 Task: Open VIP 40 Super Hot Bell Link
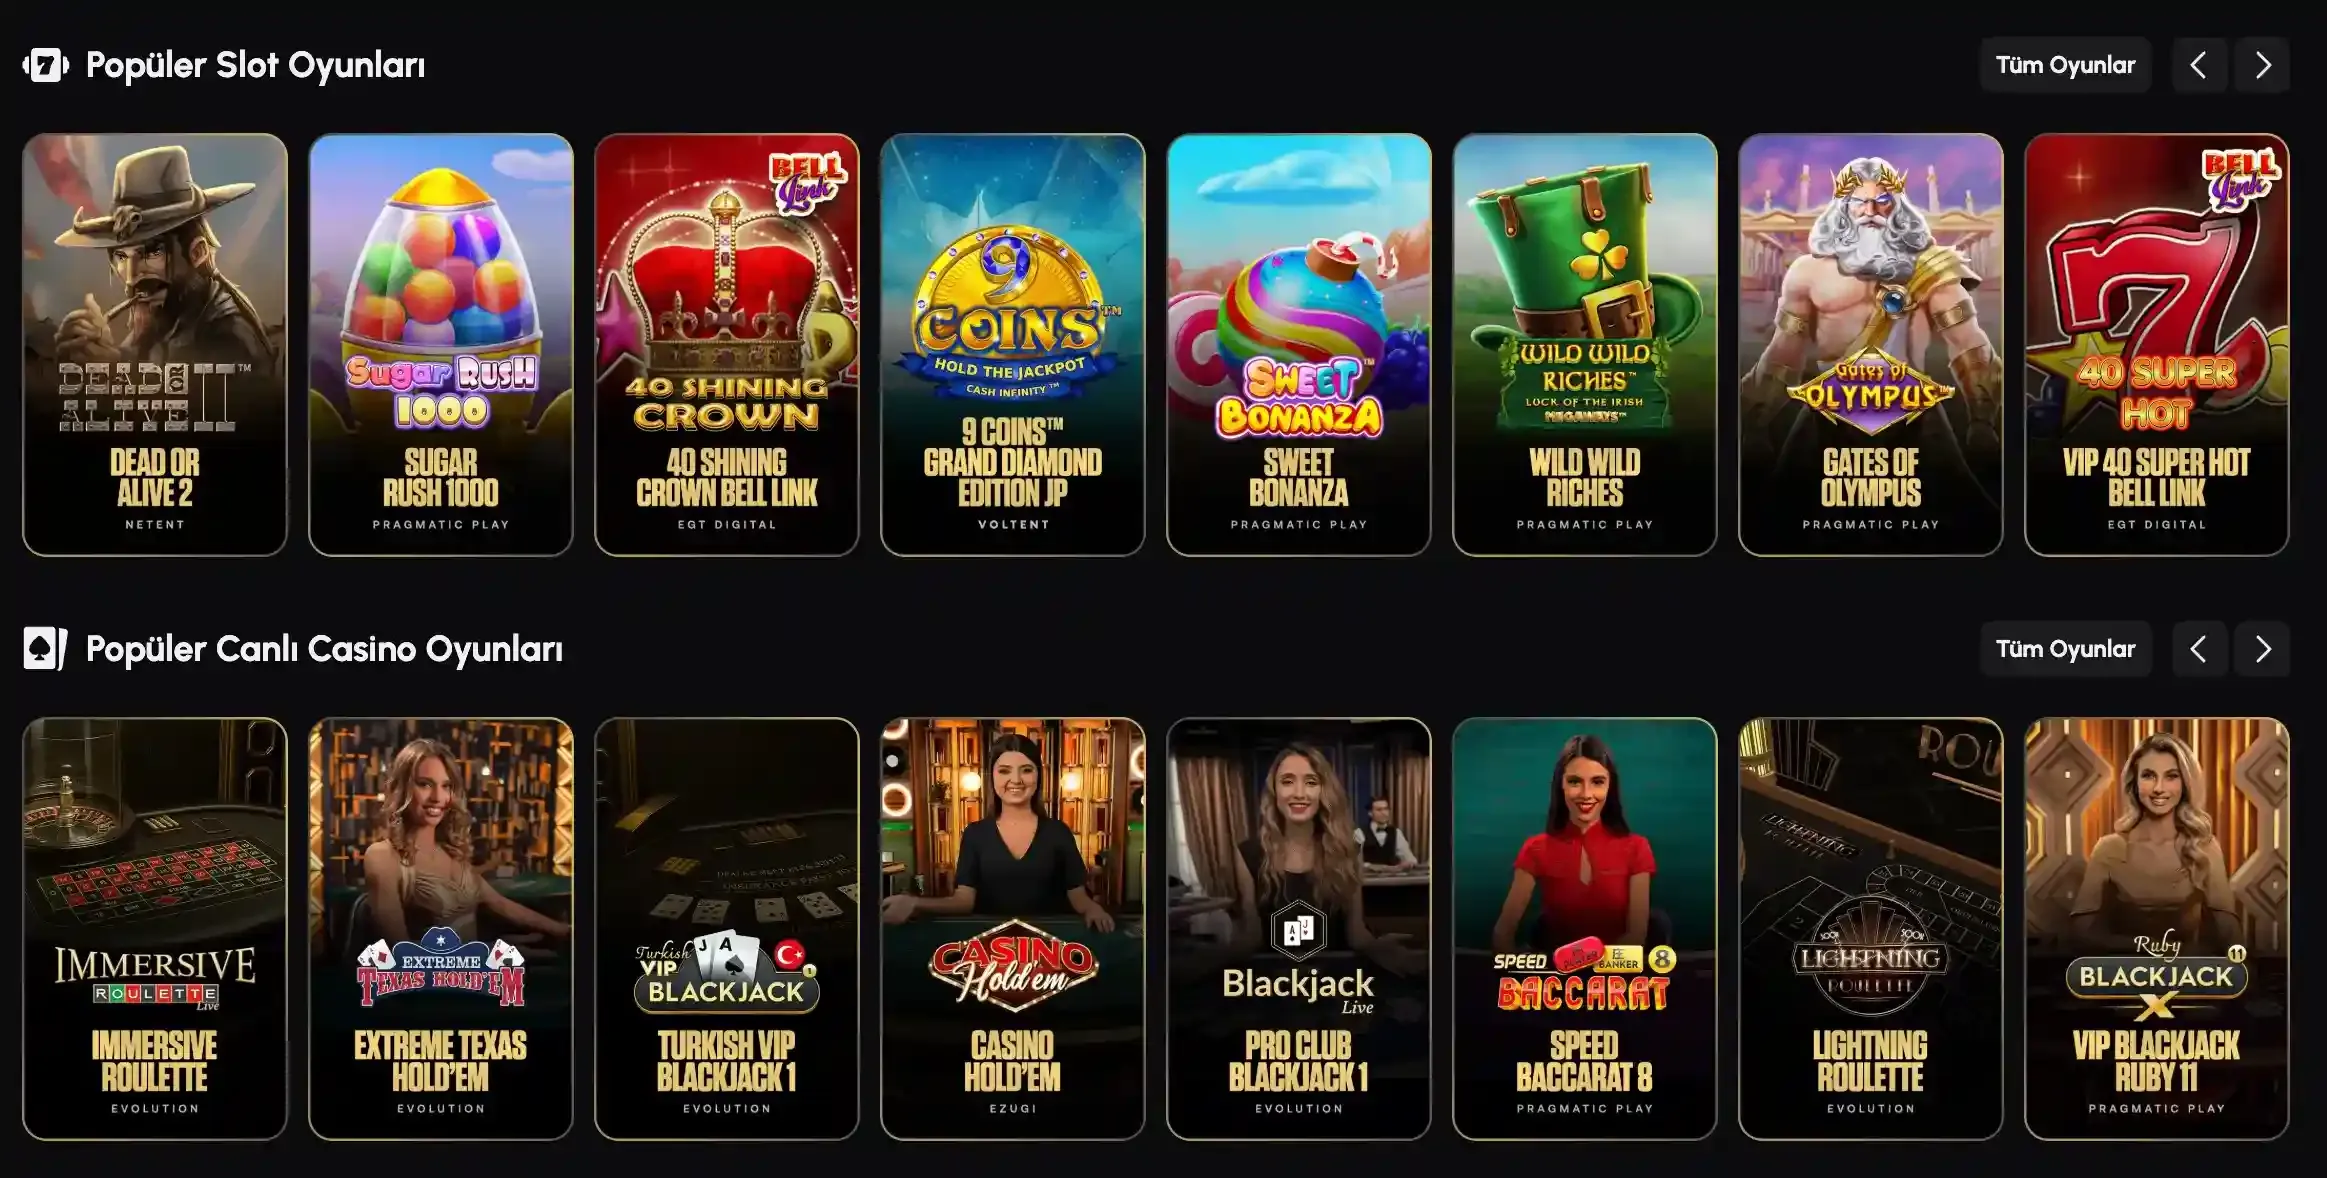2157,345
